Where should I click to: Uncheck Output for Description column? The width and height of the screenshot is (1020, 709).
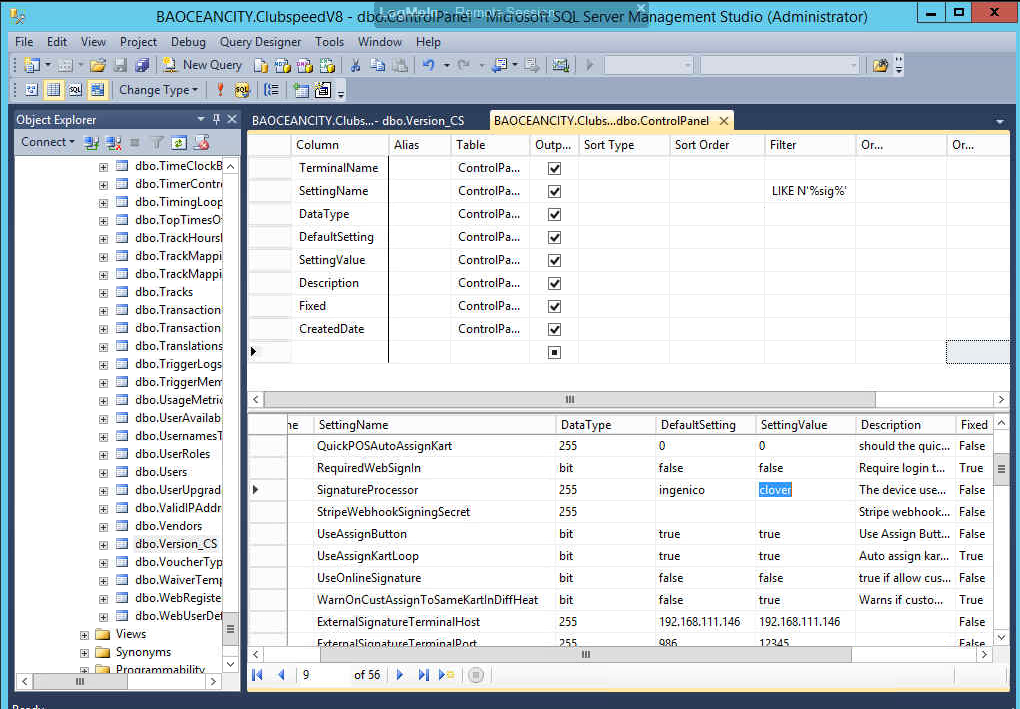pos(554,283)
